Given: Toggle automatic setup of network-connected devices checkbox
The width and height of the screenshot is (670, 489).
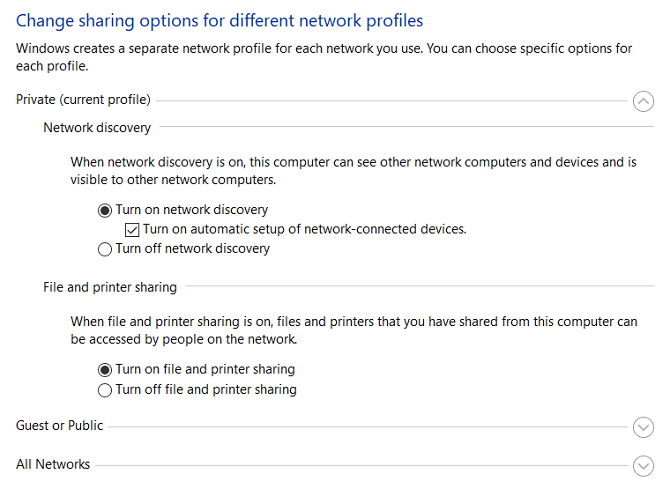Looking at the screenshot, I should click(132, 229).
